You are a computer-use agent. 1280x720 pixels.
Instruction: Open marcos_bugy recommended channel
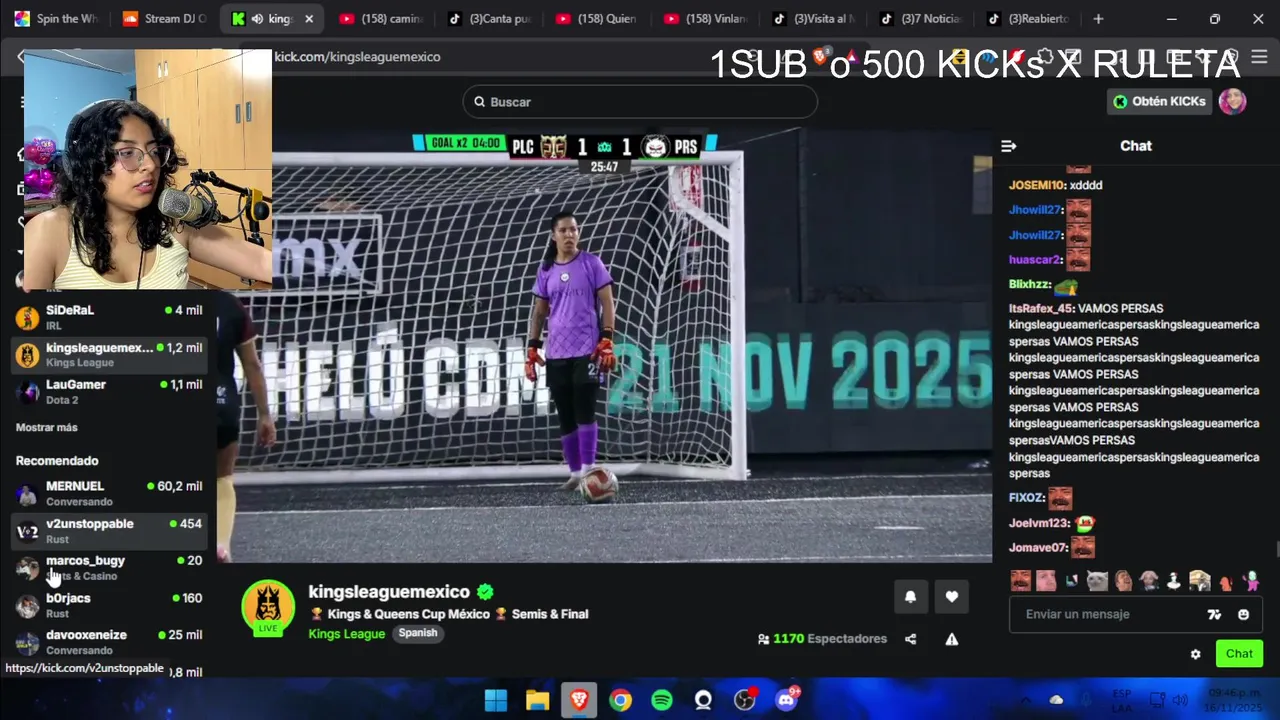pos(110,568)
